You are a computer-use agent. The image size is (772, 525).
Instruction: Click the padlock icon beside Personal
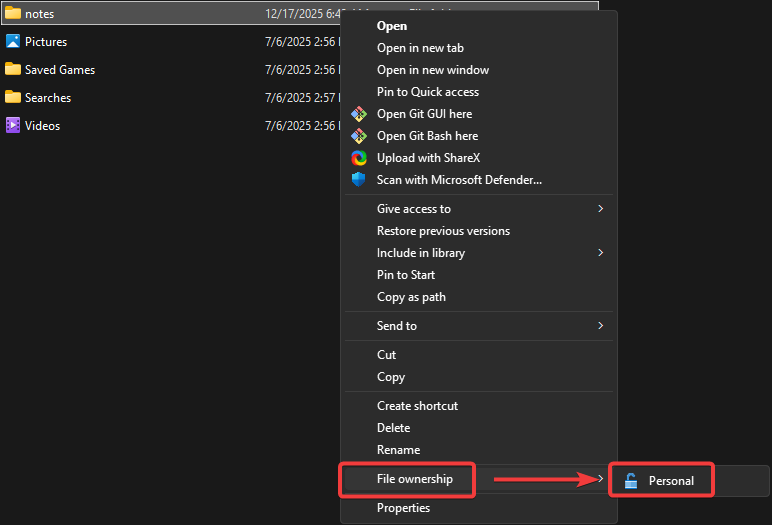(x=631, y=481)
